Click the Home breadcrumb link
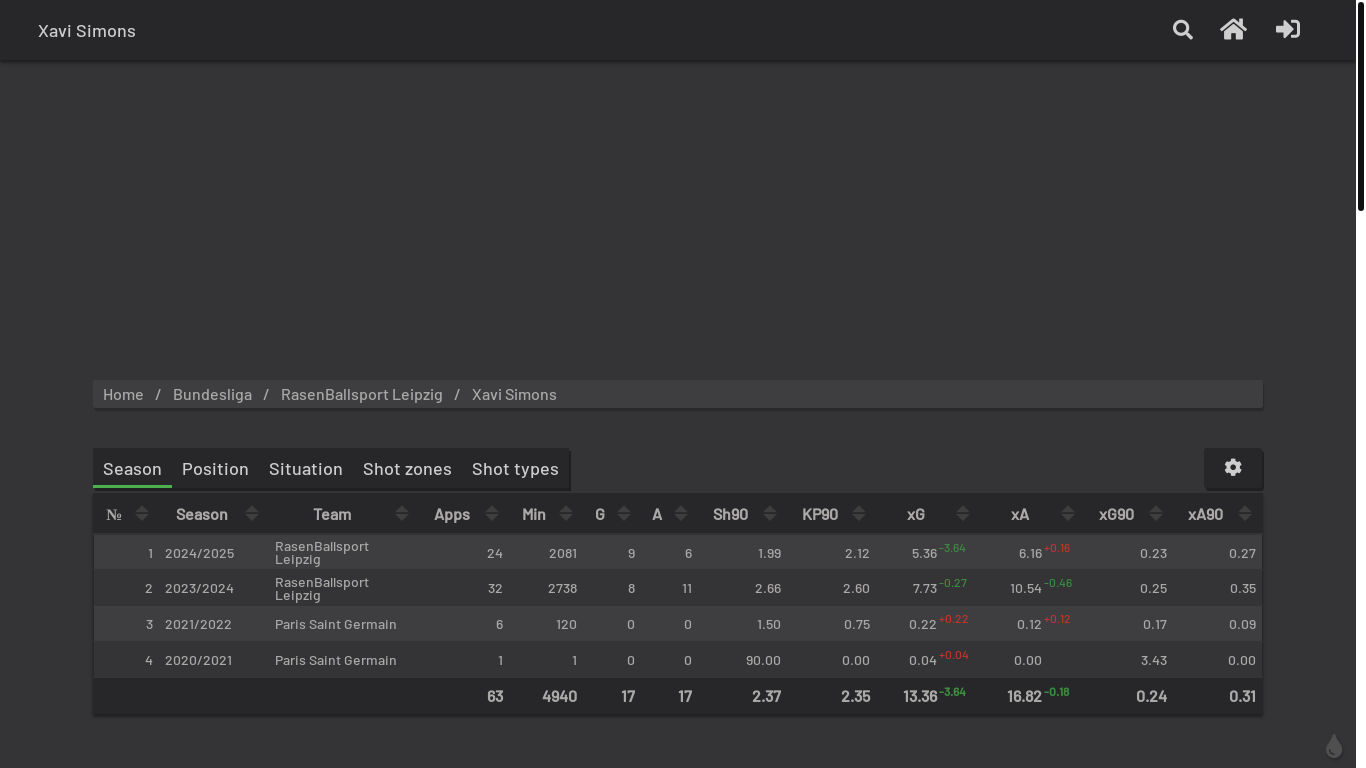Viewport: 1366px width, 768px height. point(123,395)
